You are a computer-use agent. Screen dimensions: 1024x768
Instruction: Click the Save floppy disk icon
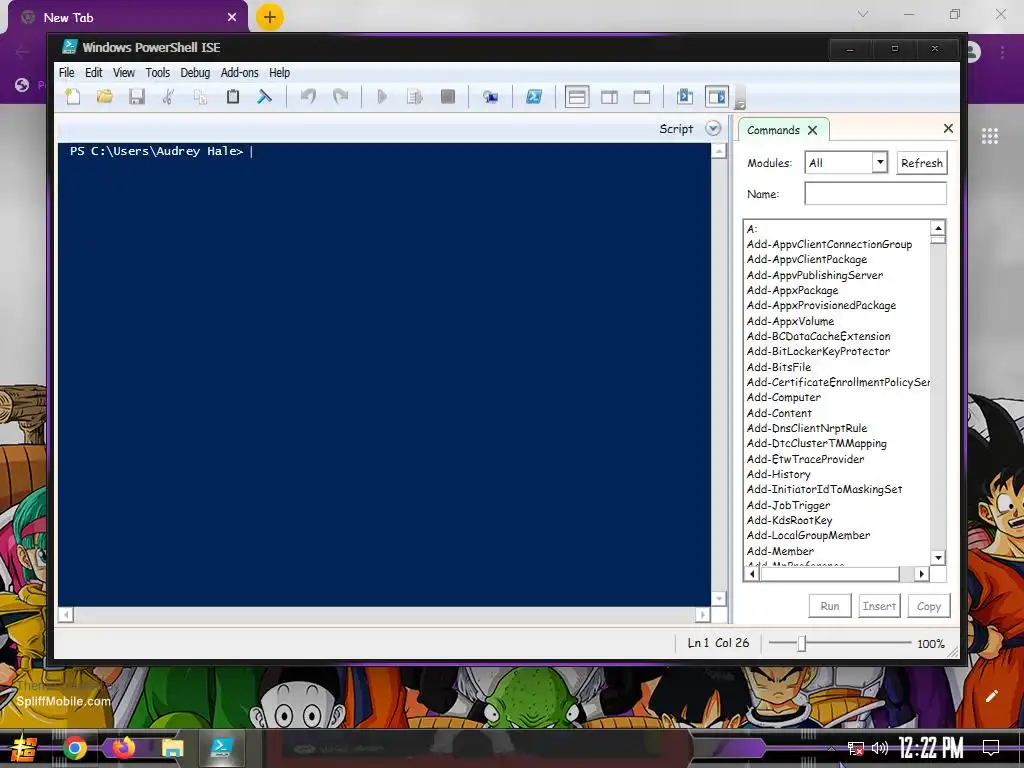click(x=136, y=97)
